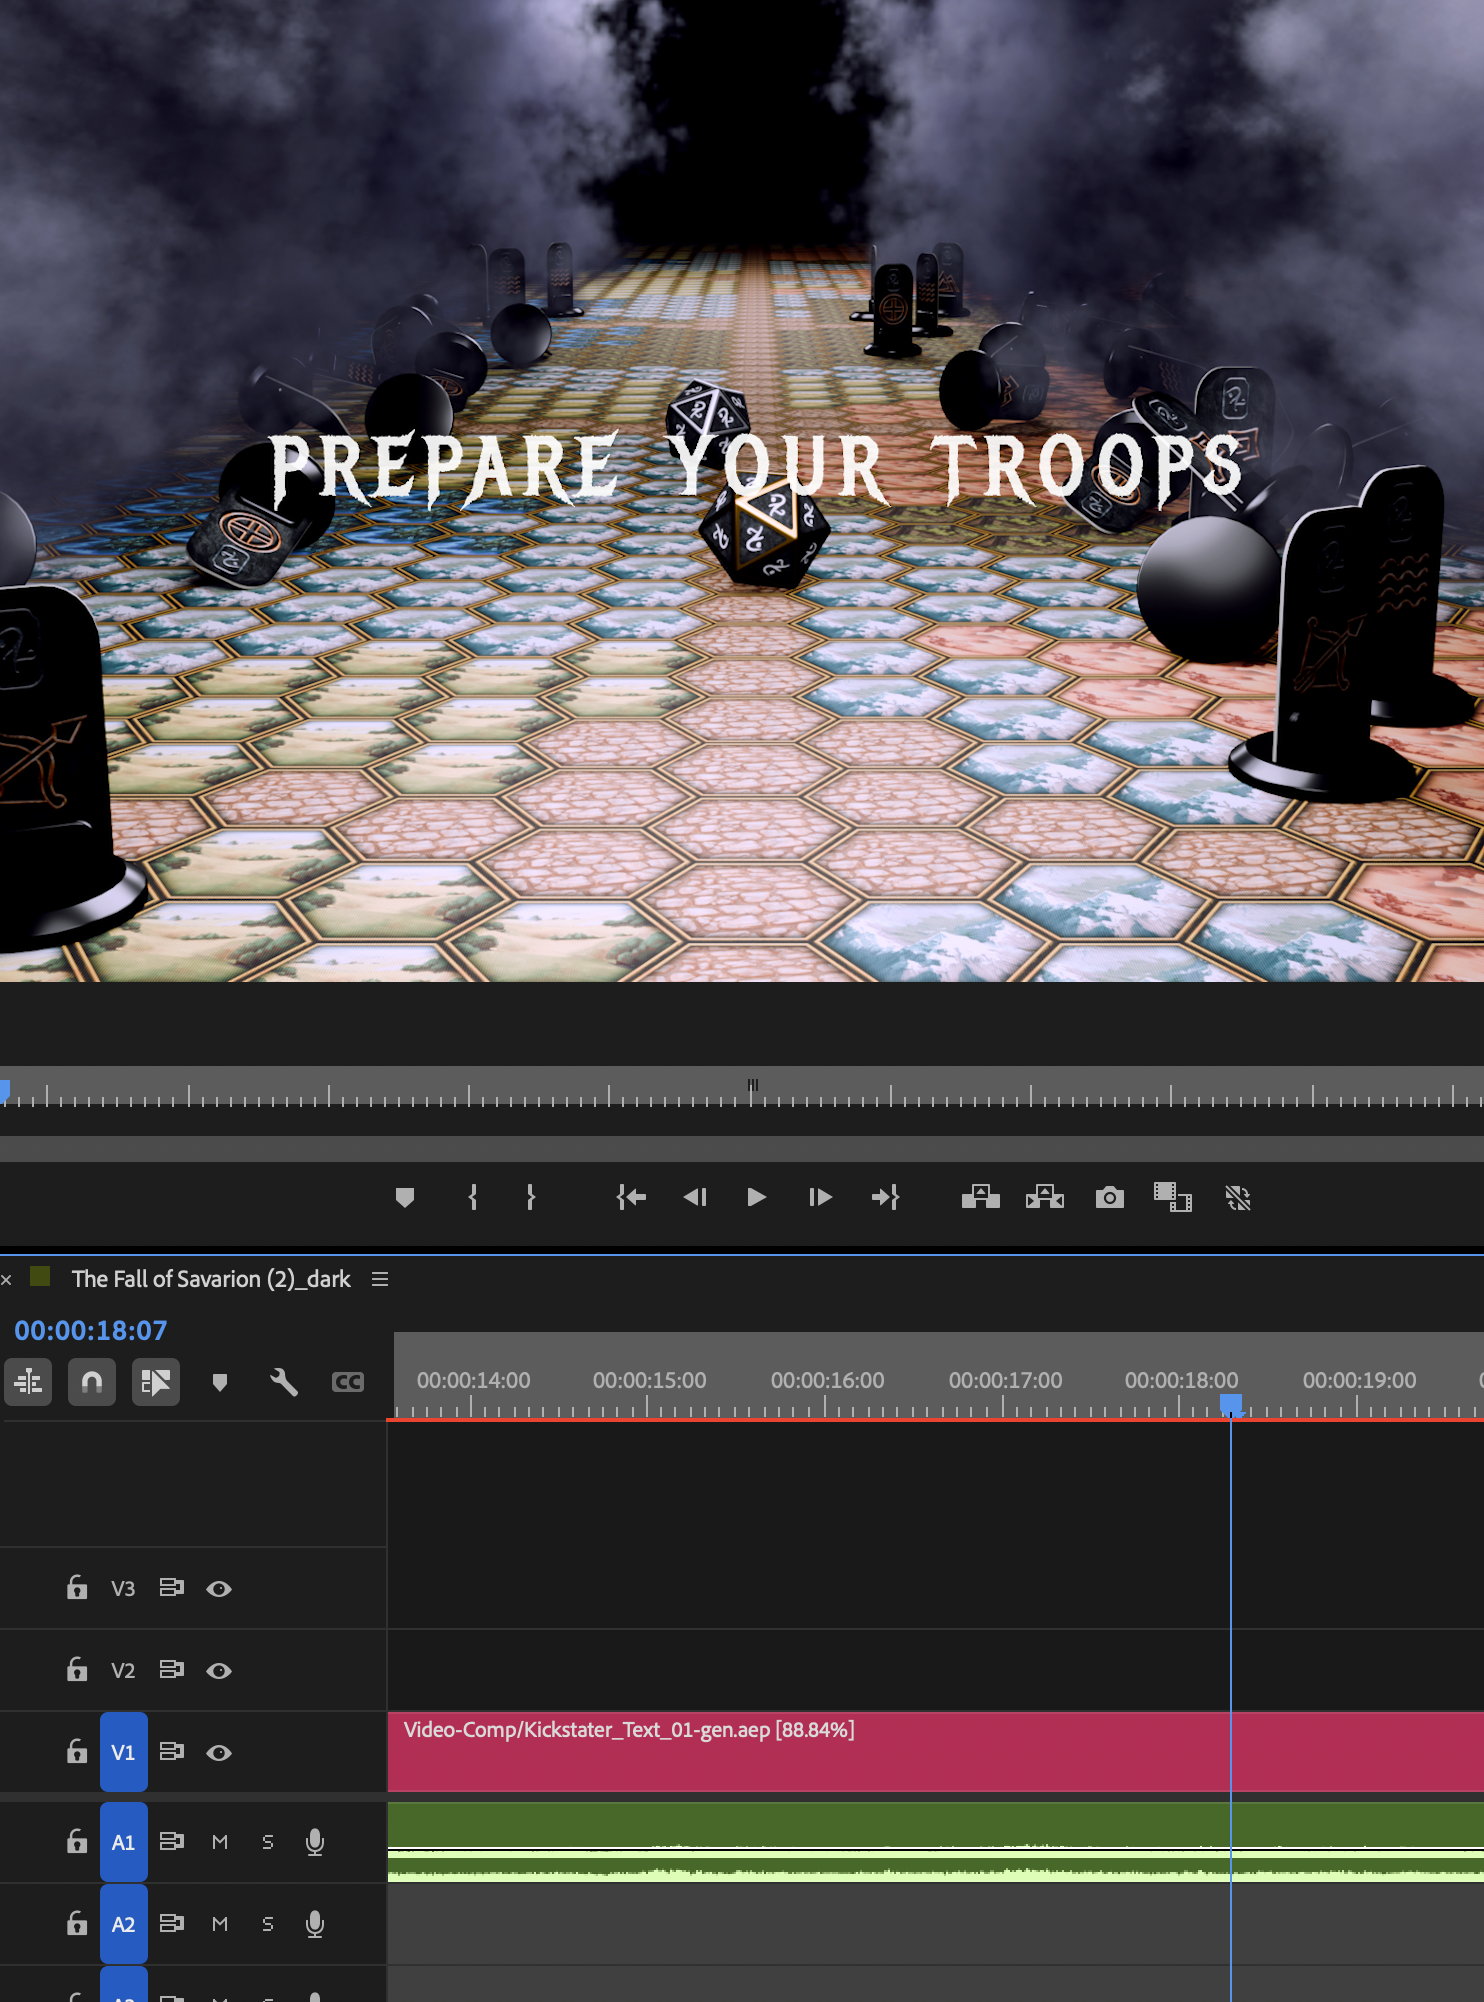
Task: Step back one frame
Action: coord(695,1197)
